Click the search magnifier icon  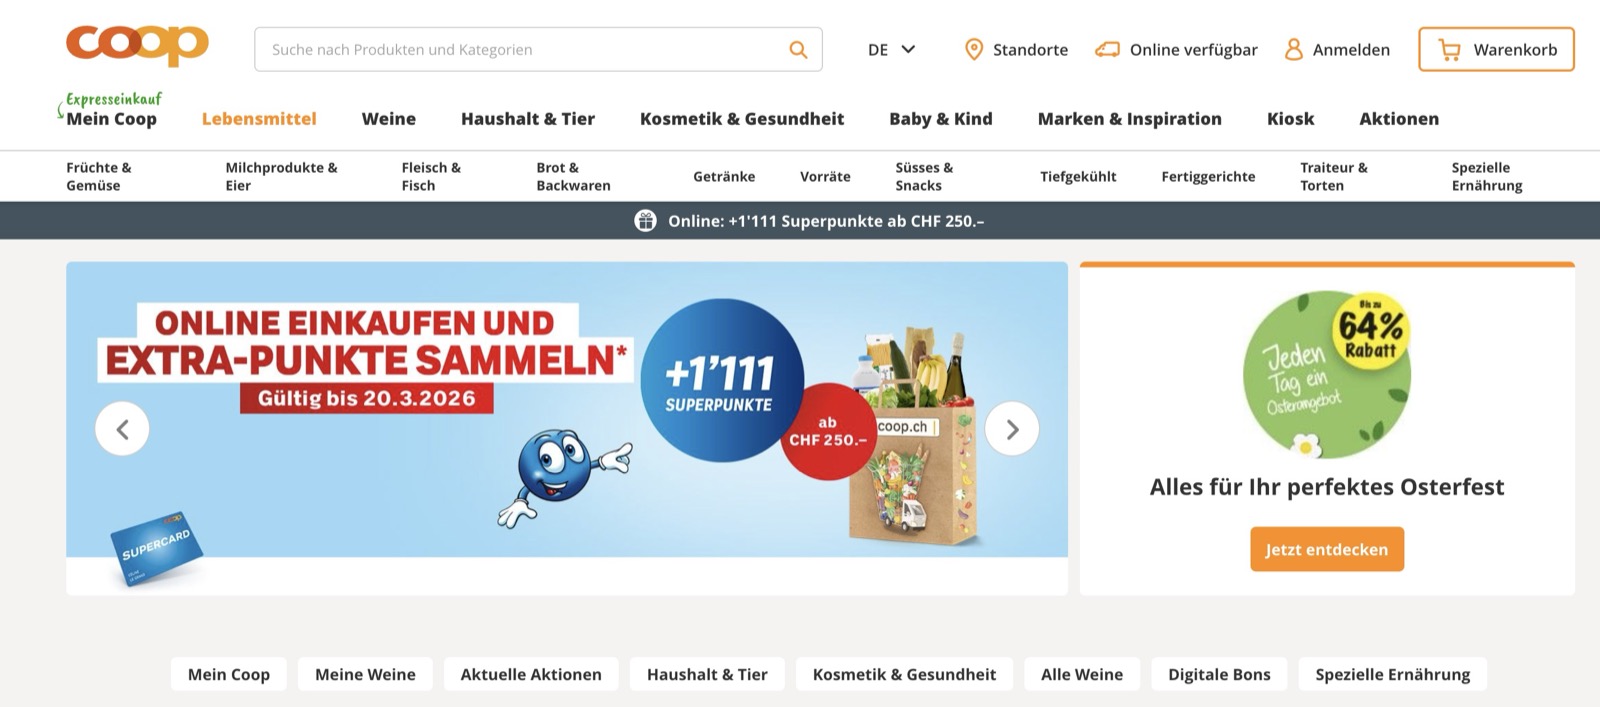798,49
